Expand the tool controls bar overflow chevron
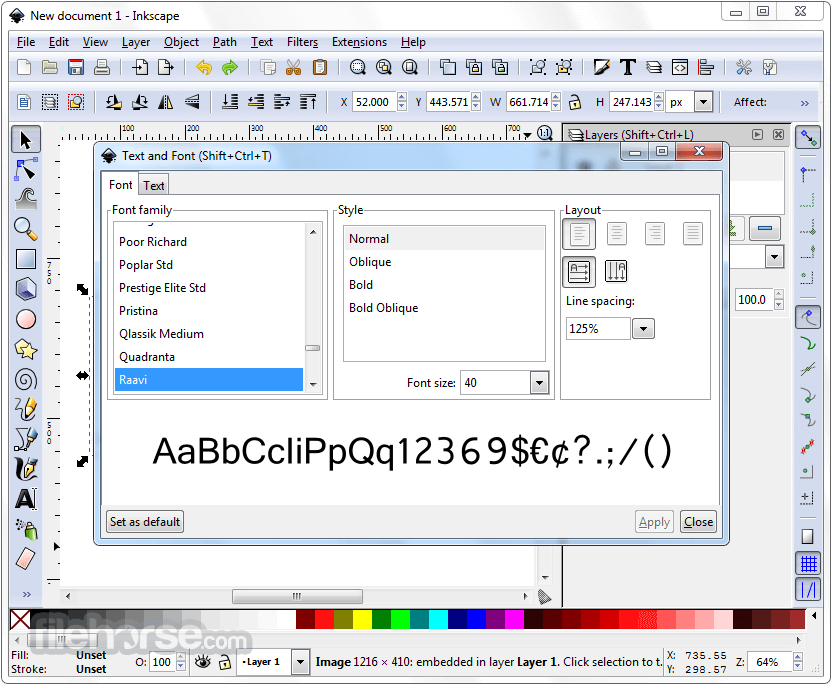 805,103
